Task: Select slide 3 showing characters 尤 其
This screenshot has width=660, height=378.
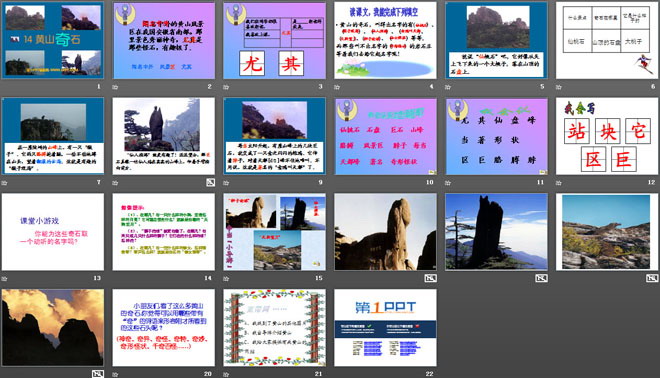Action: pyautogui.click(x=274, y=40)
